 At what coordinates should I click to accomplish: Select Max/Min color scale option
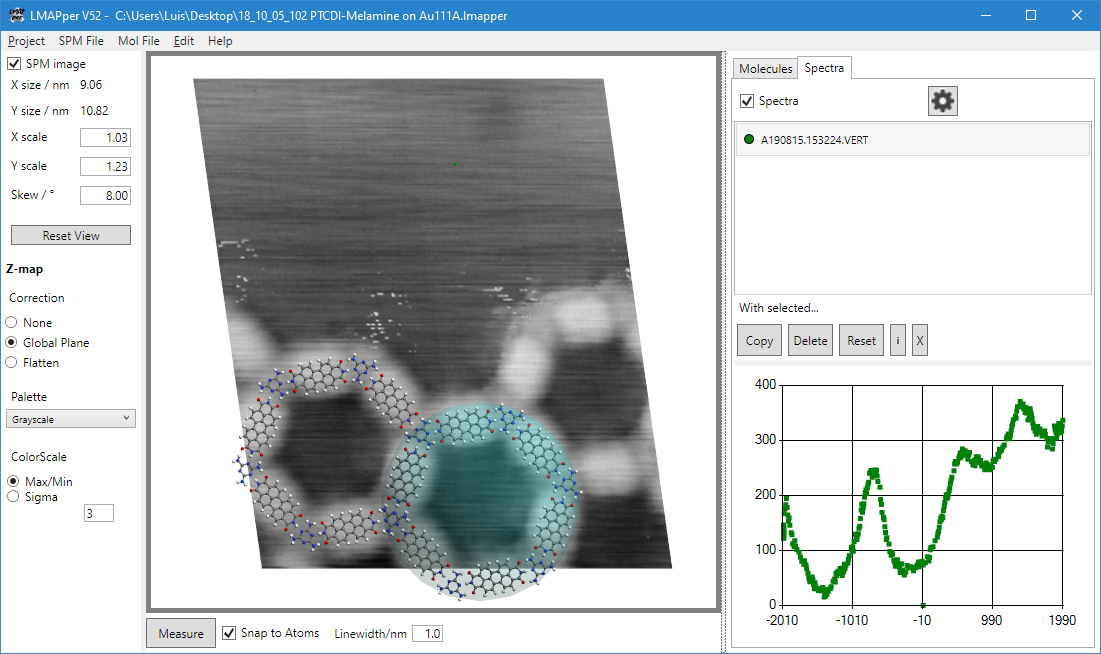13,481
